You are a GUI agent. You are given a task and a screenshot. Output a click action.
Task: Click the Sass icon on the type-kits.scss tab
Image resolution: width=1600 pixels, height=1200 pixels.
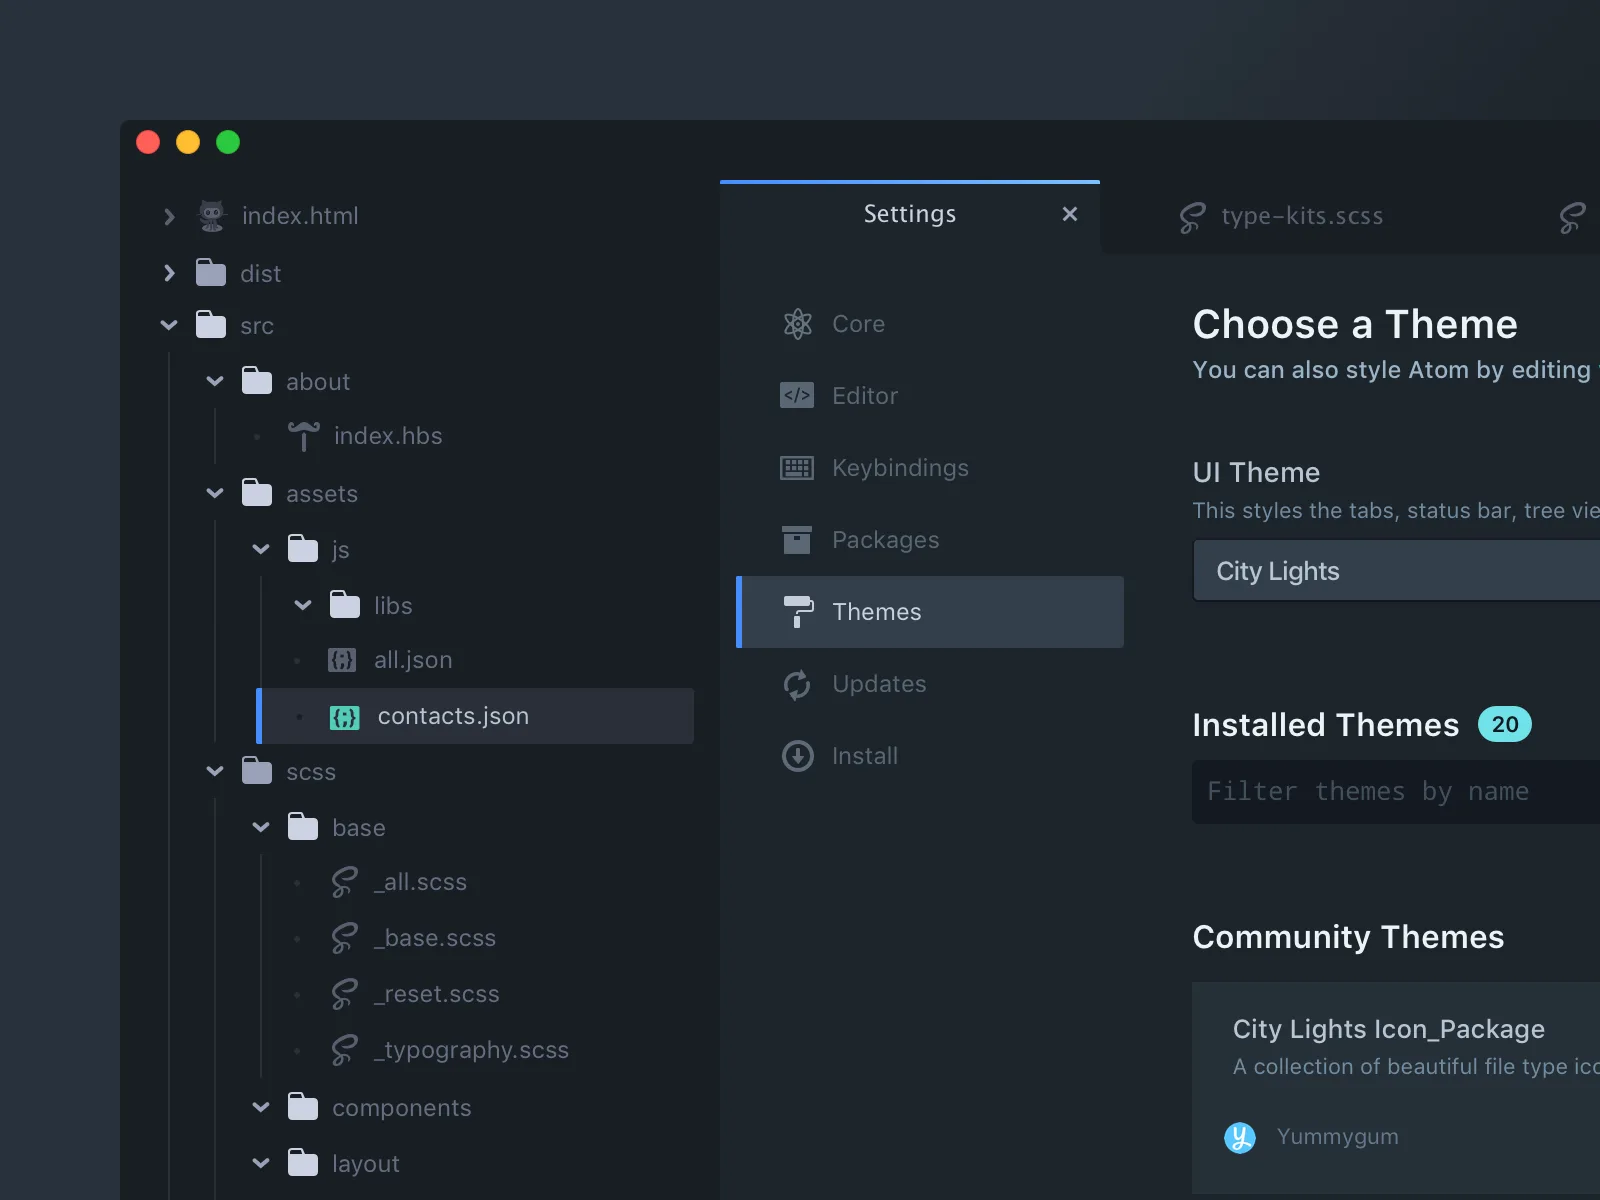pos(1192,217)
